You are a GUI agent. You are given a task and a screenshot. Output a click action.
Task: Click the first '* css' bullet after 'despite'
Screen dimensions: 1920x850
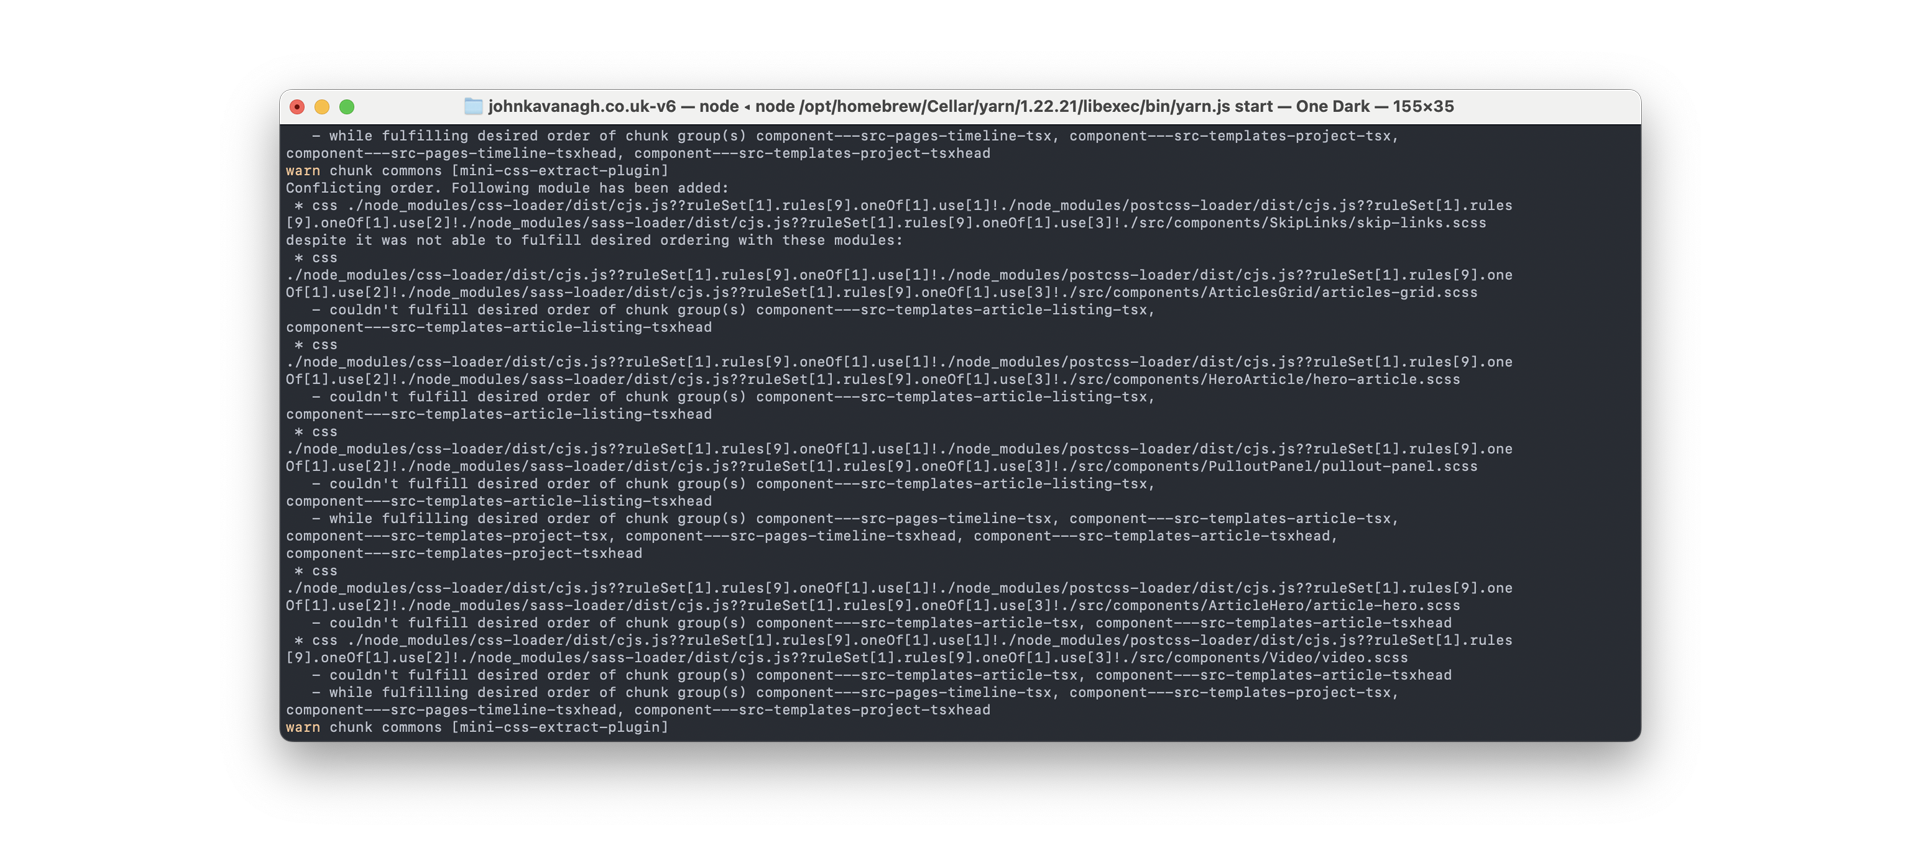tap(316, 258)
